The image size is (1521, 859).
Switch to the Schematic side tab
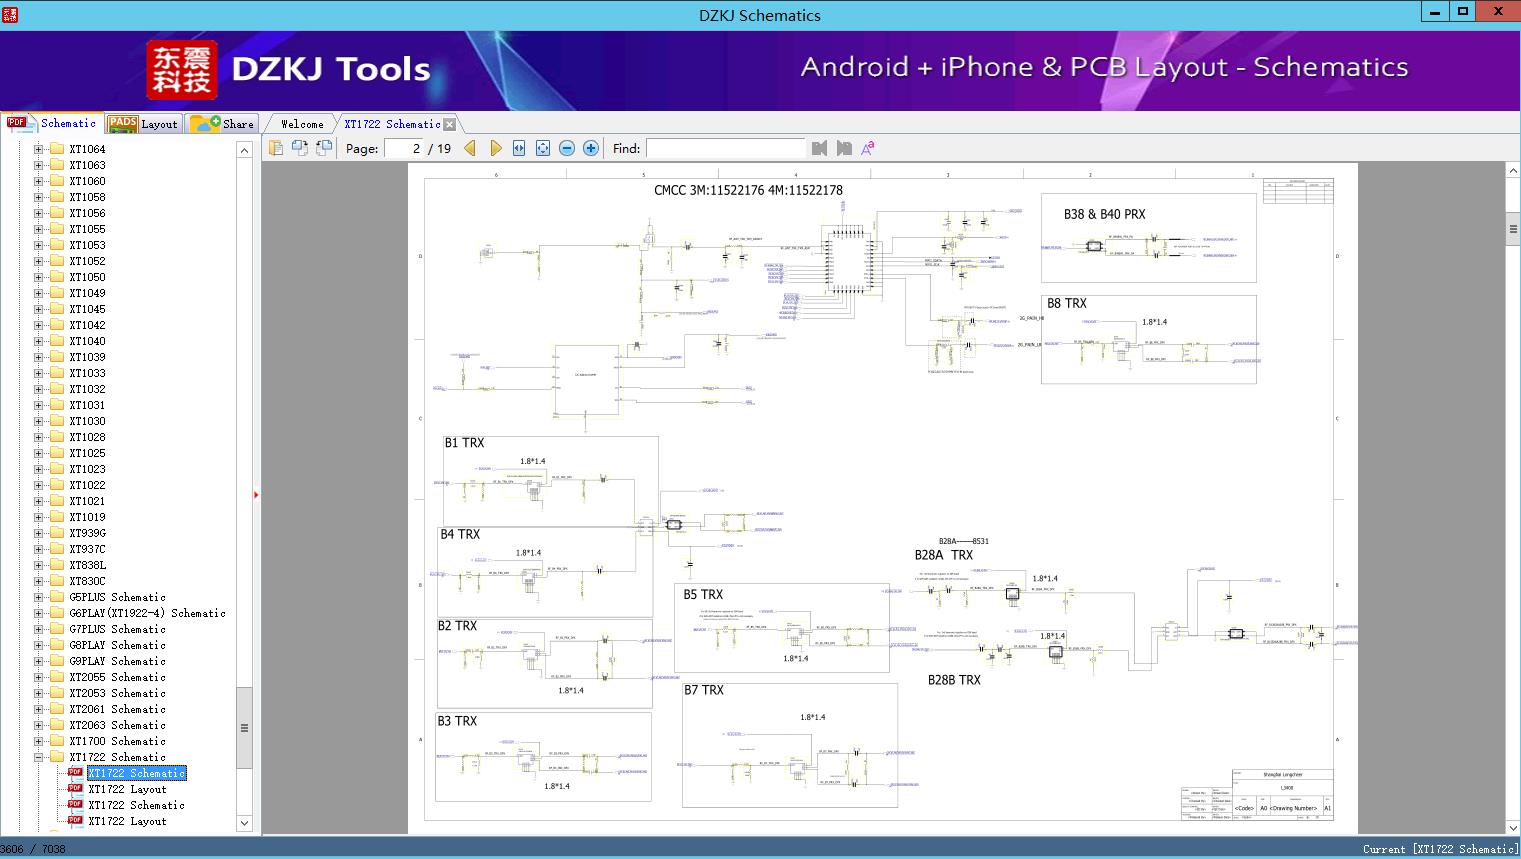pos(51,123)
